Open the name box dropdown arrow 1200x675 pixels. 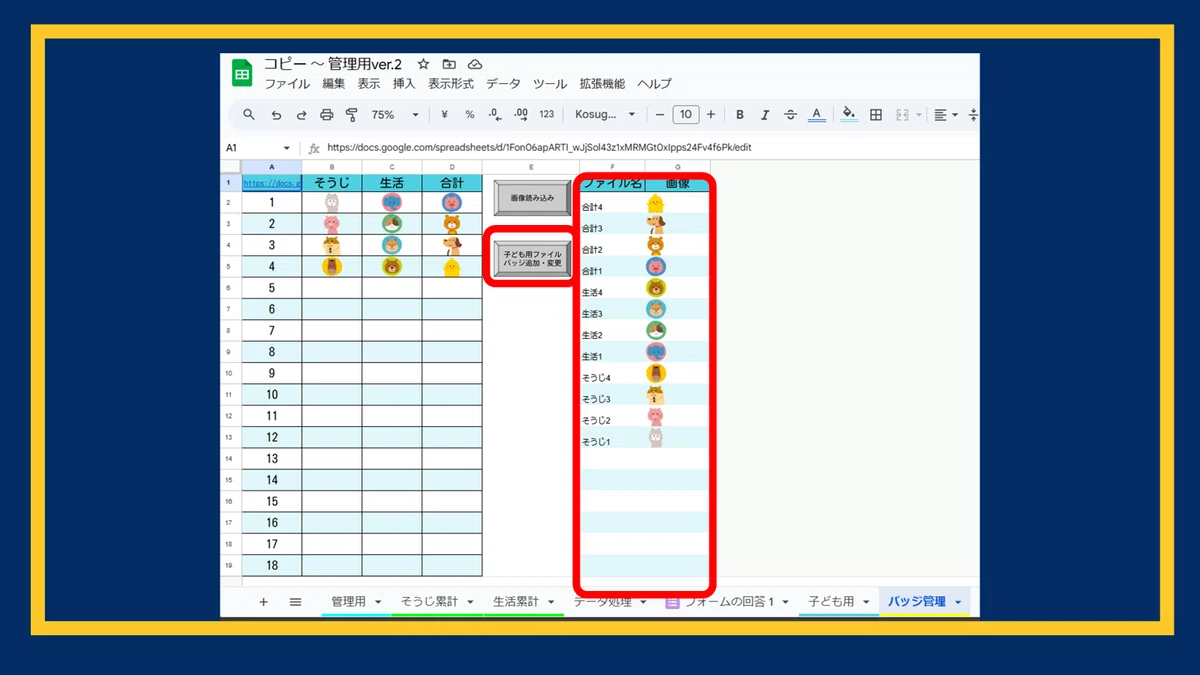coord(286,148)
